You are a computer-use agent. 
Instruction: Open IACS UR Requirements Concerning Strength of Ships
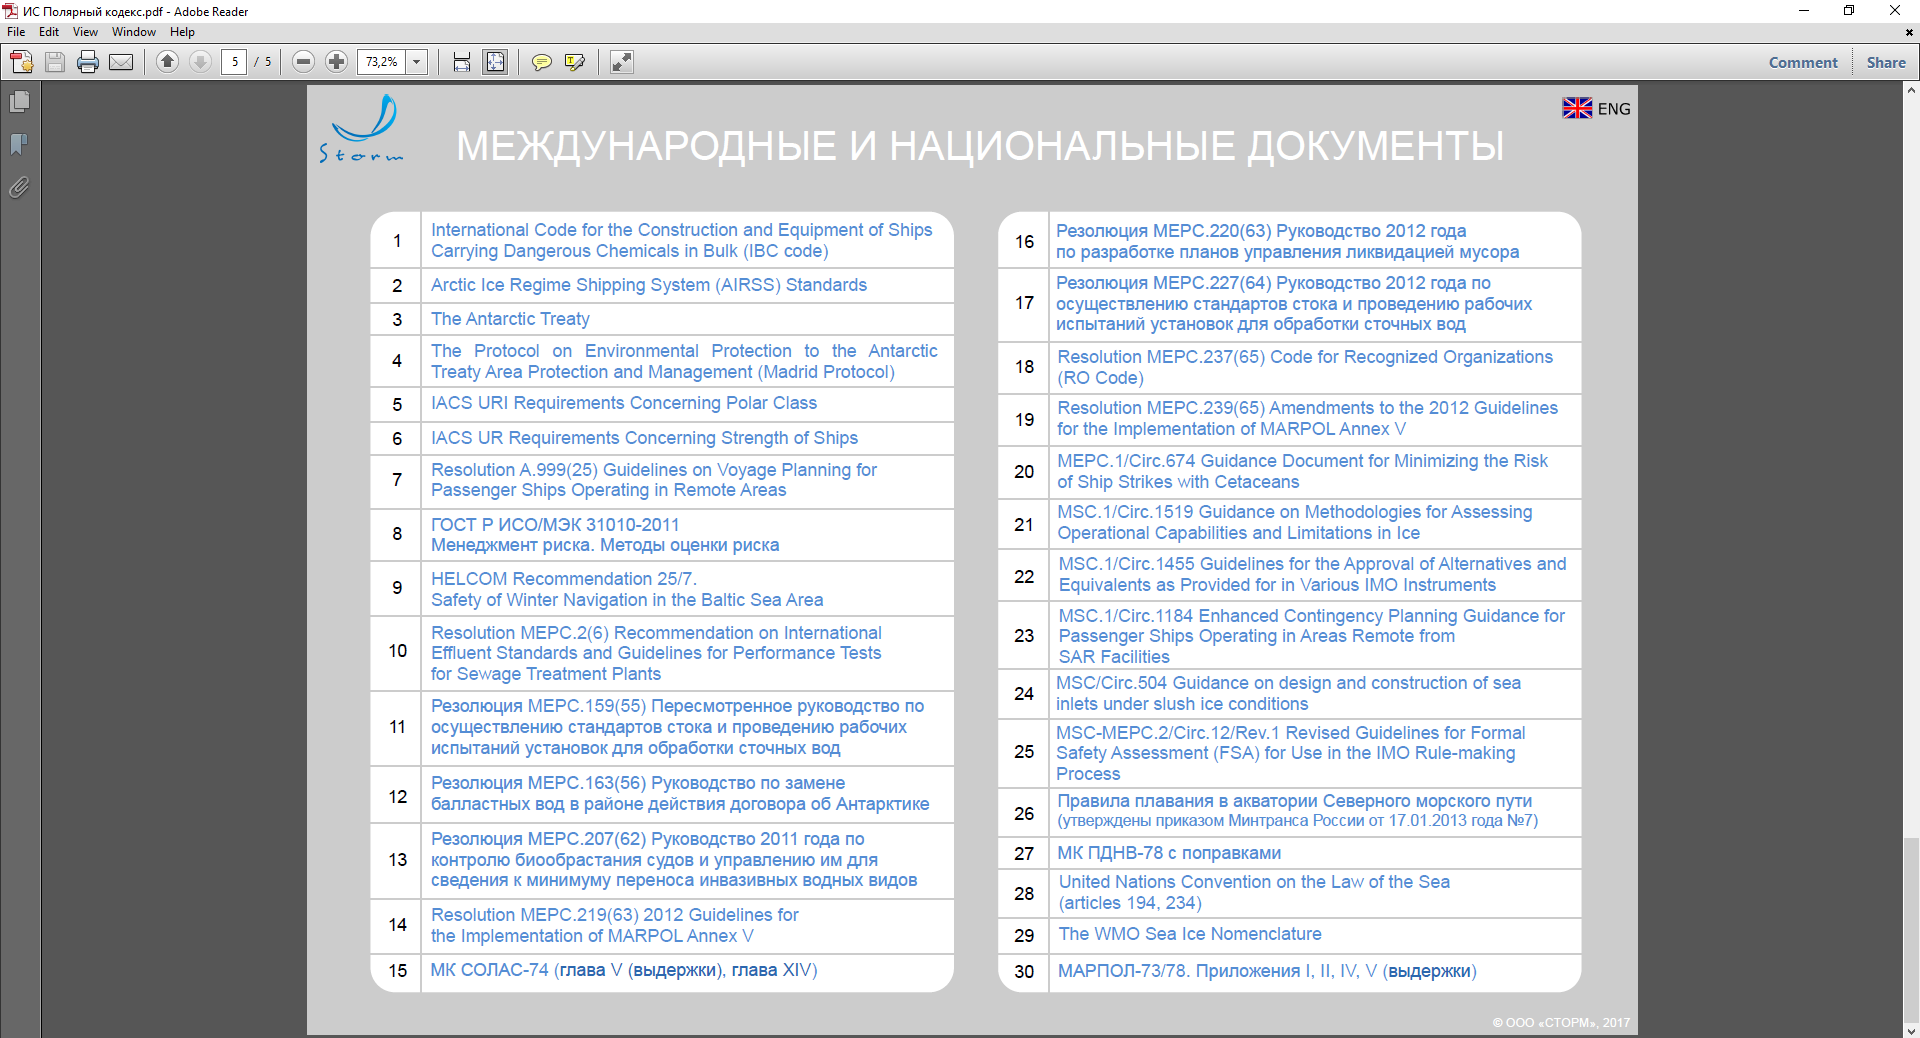pyautogui.click(x=644, y=438)
